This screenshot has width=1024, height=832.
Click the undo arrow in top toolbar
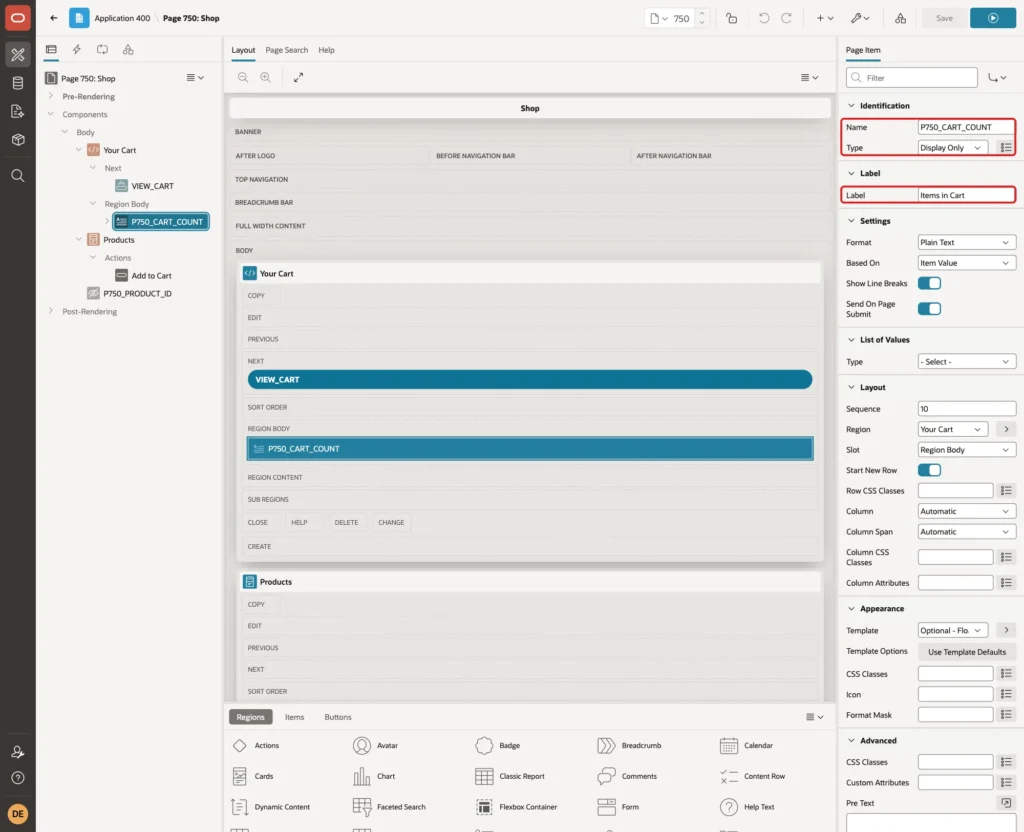pos(763,18)
